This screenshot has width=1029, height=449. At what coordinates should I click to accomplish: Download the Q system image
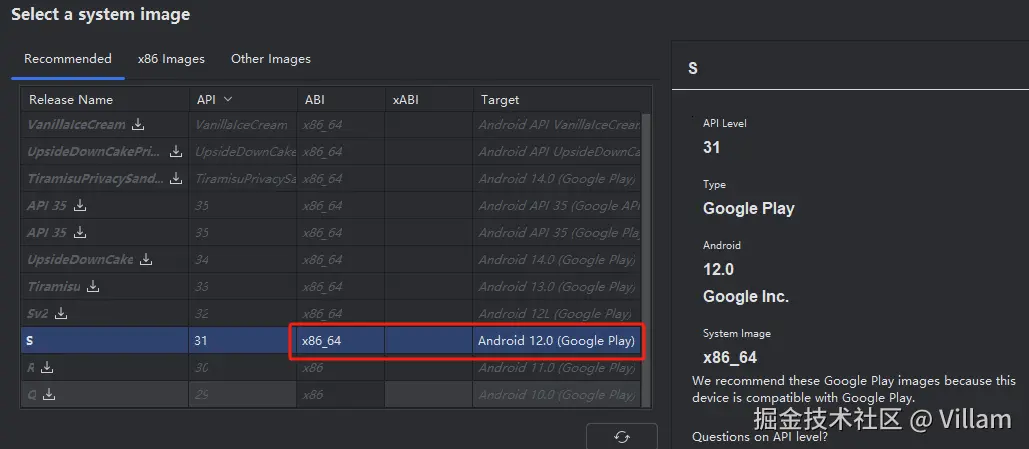[49, 395]
